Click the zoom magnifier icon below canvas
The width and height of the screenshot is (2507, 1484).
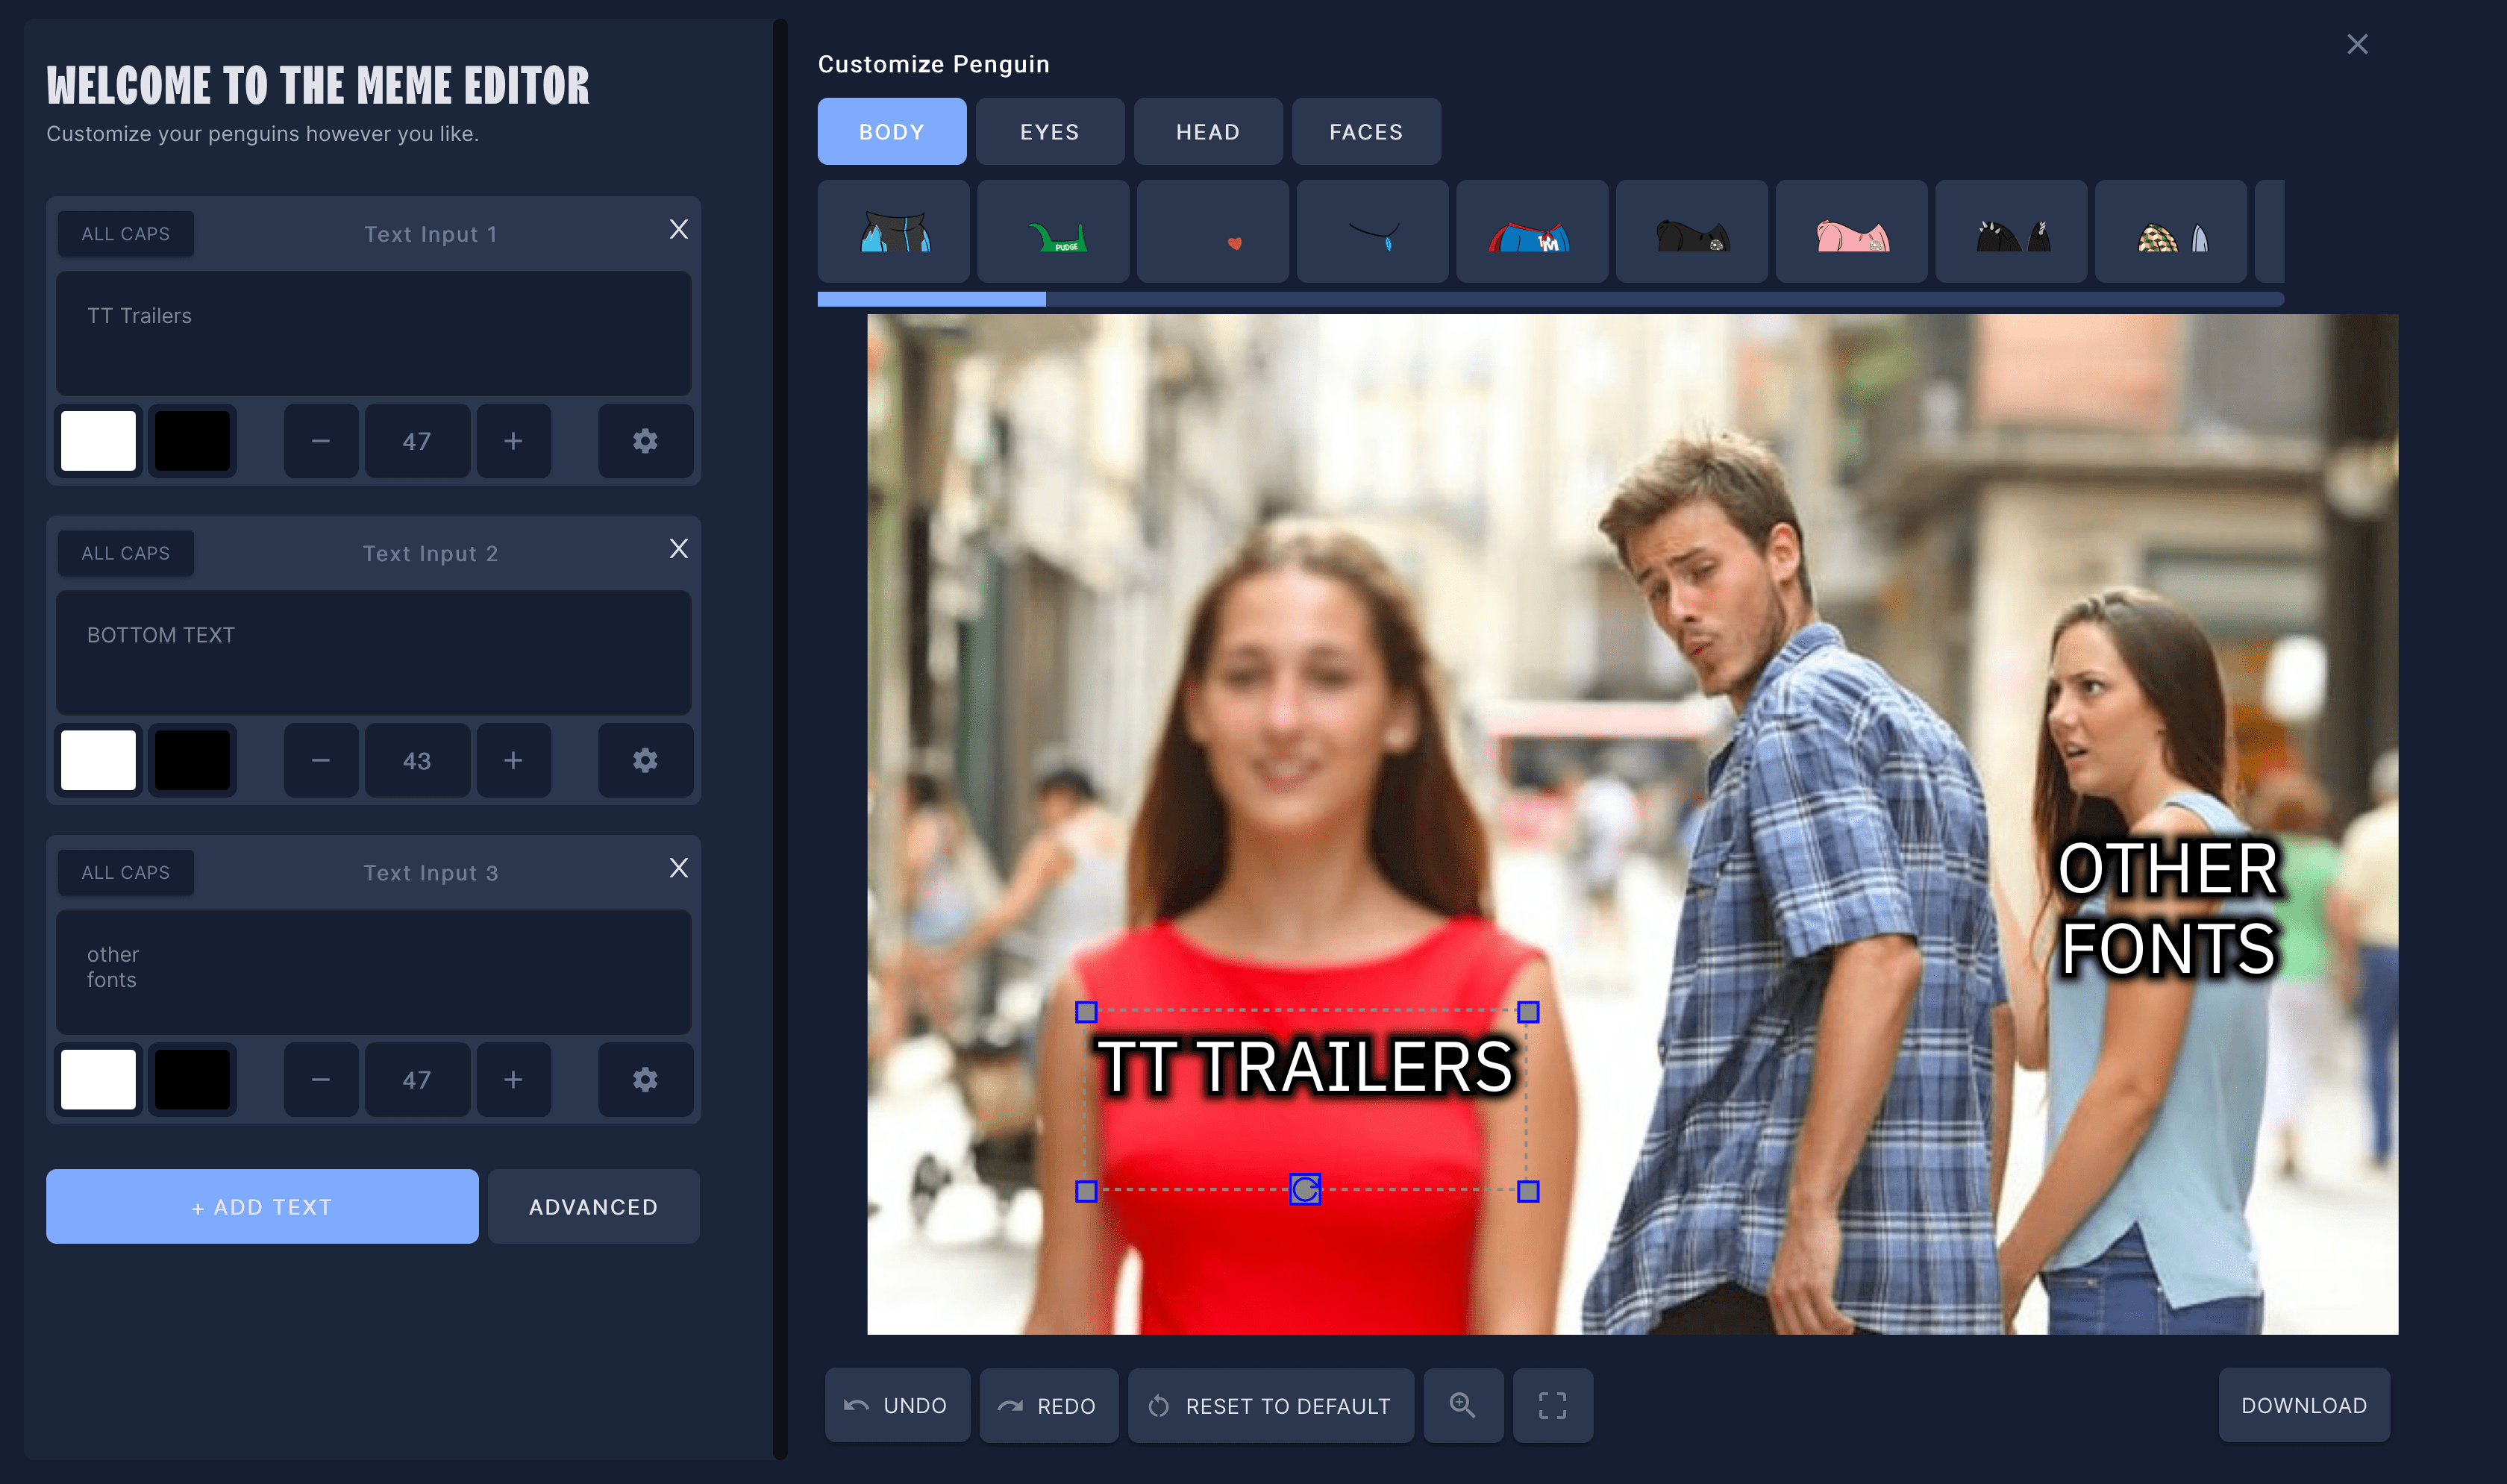1462,1405
